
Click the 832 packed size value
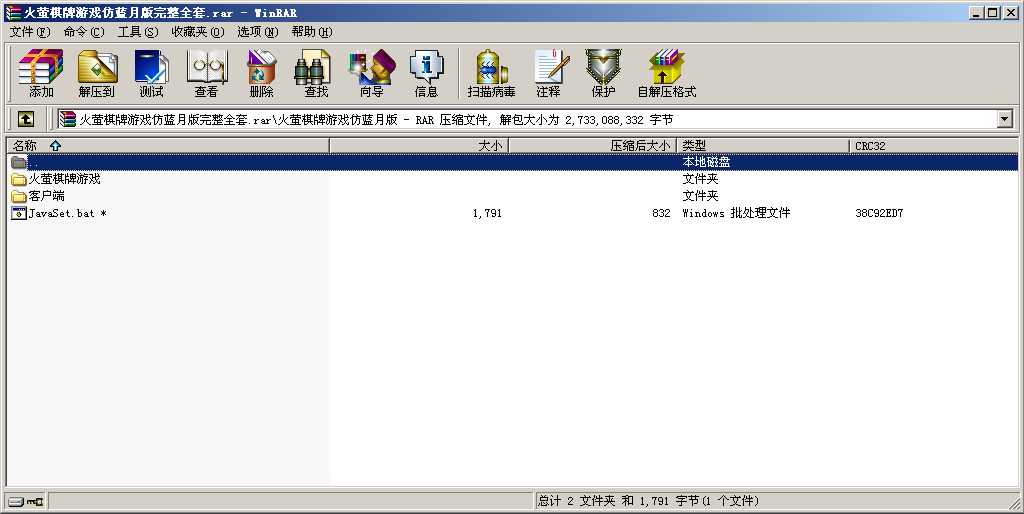[661, 213]
